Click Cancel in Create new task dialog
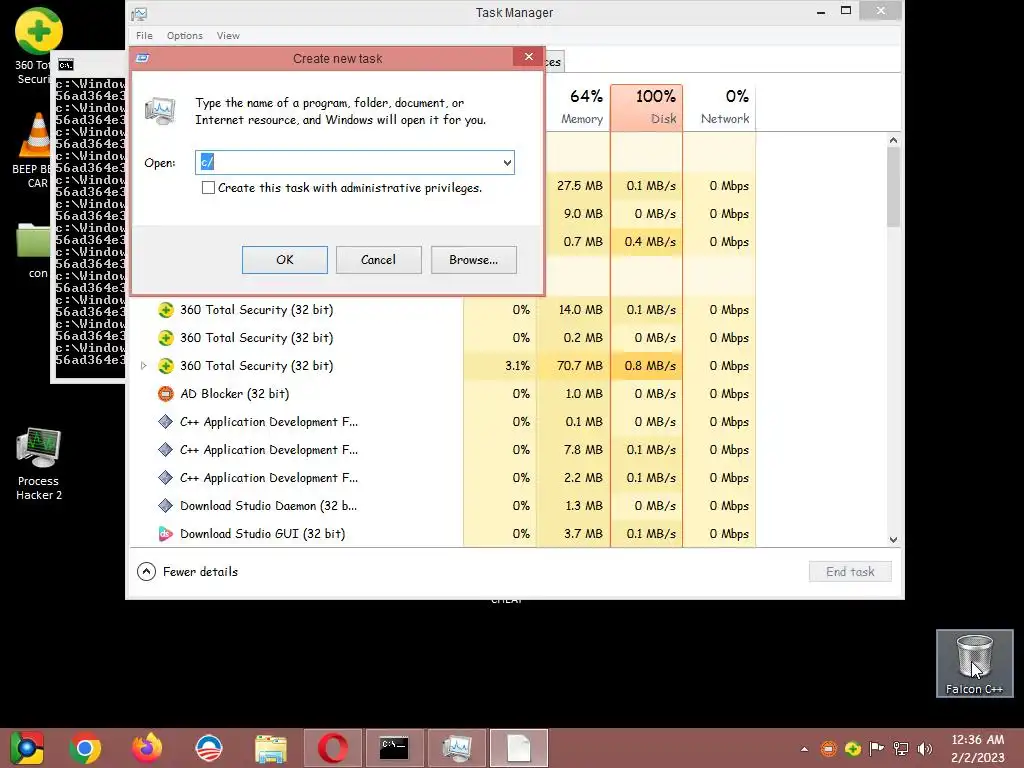Image resolution: width=1024 pixels, height=768 pixels. point(379,260)
